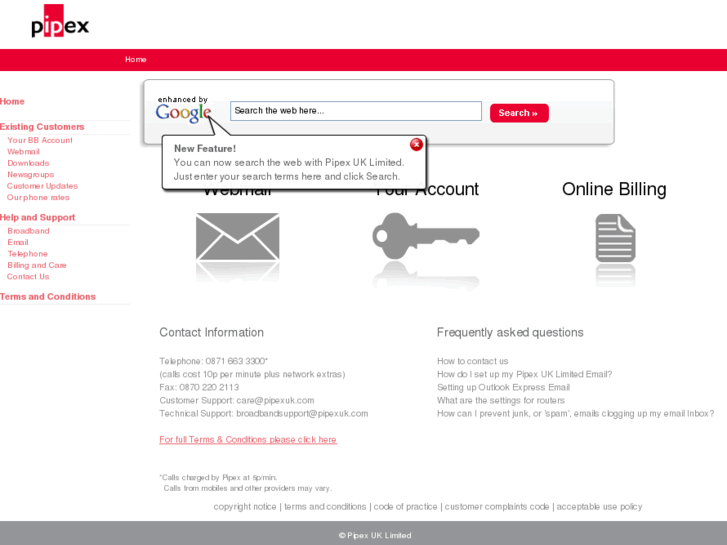Open the Newsgroups link

[31, 175]
